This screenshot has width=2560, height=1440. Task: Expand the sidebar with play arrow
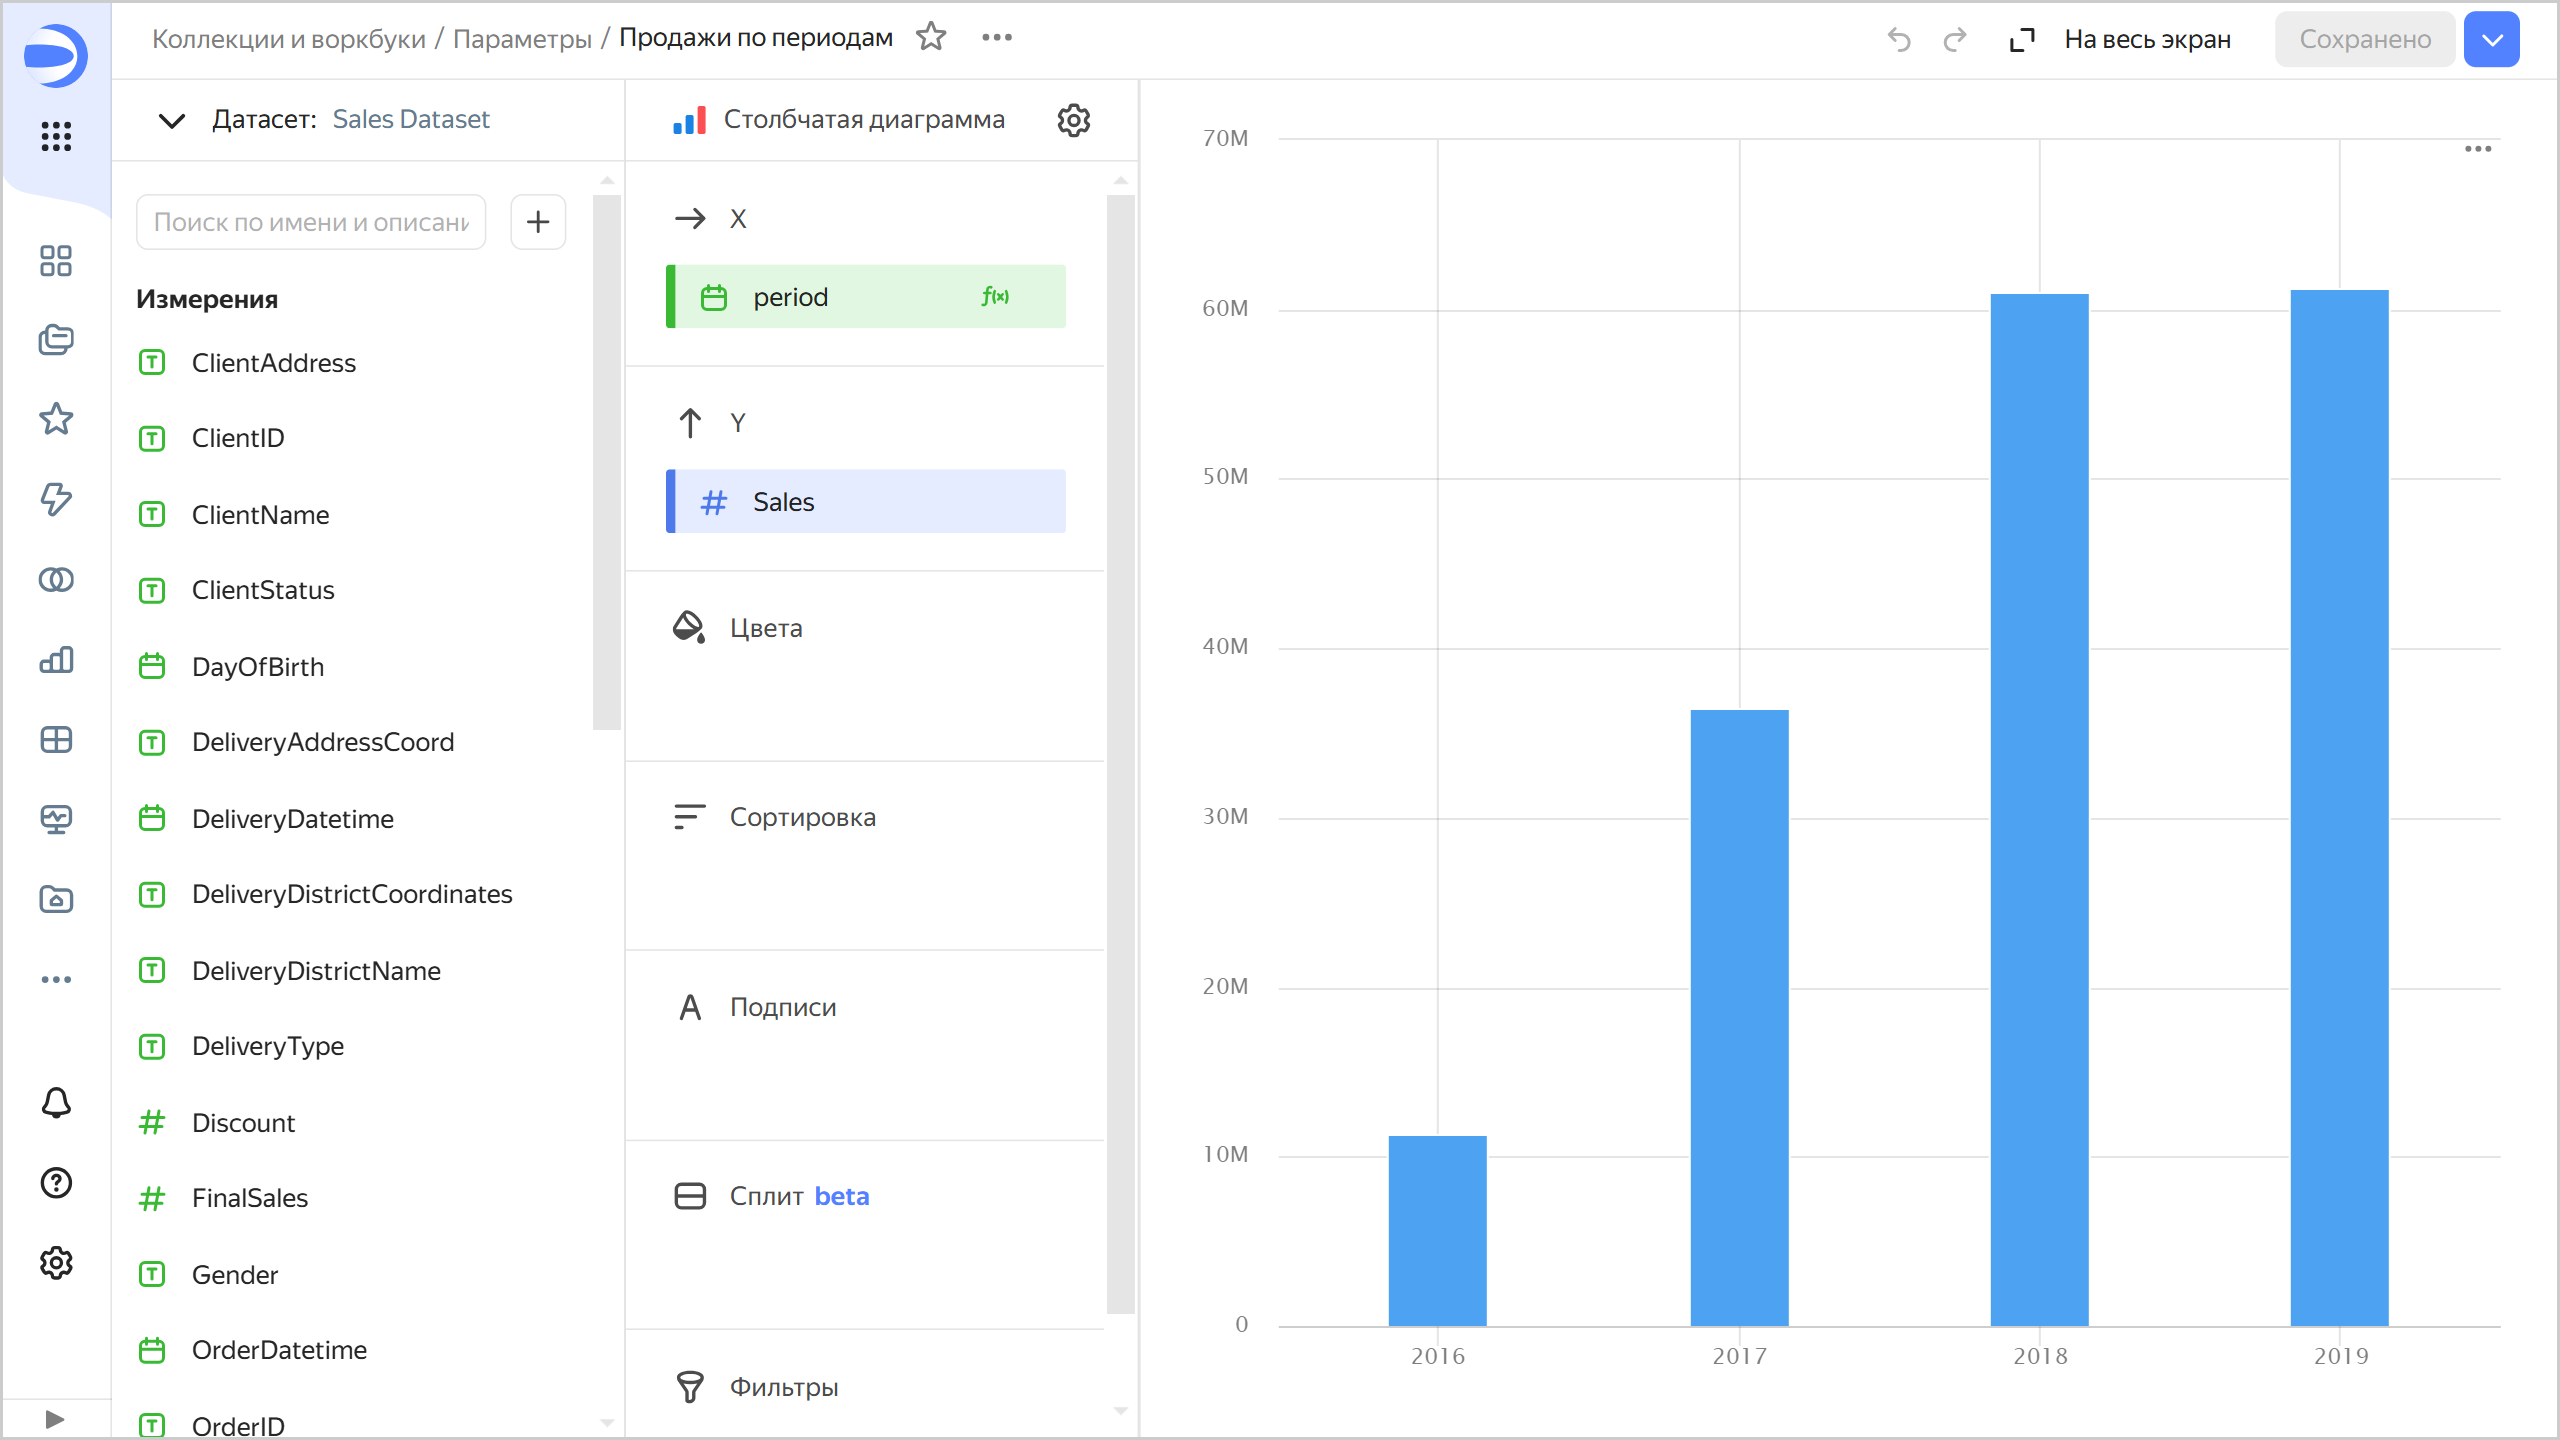[x=55, y=1418]
